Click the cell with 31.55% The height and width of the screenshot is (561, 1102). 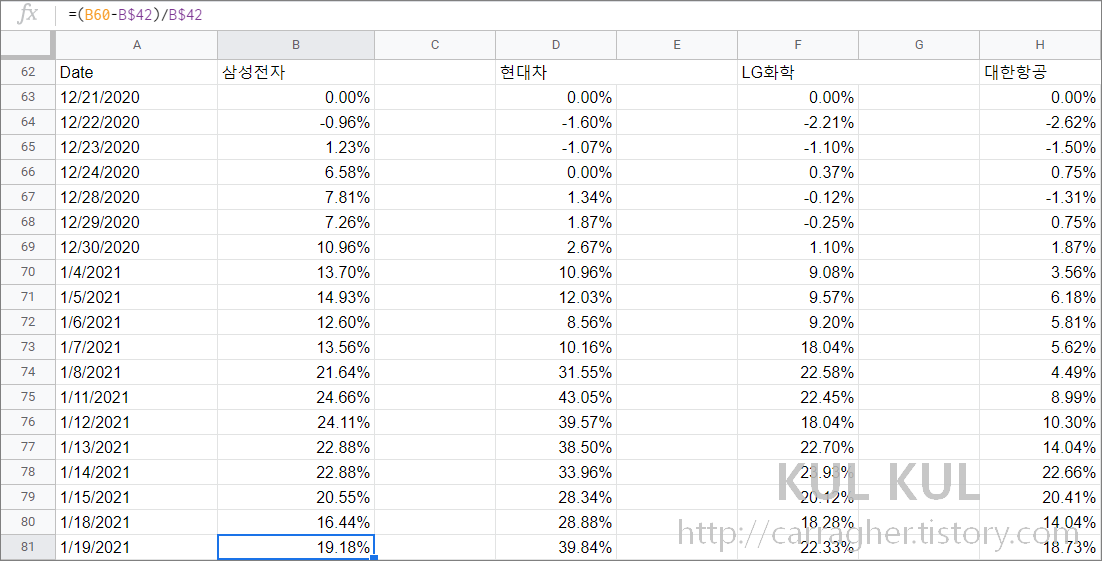point(556,372)
